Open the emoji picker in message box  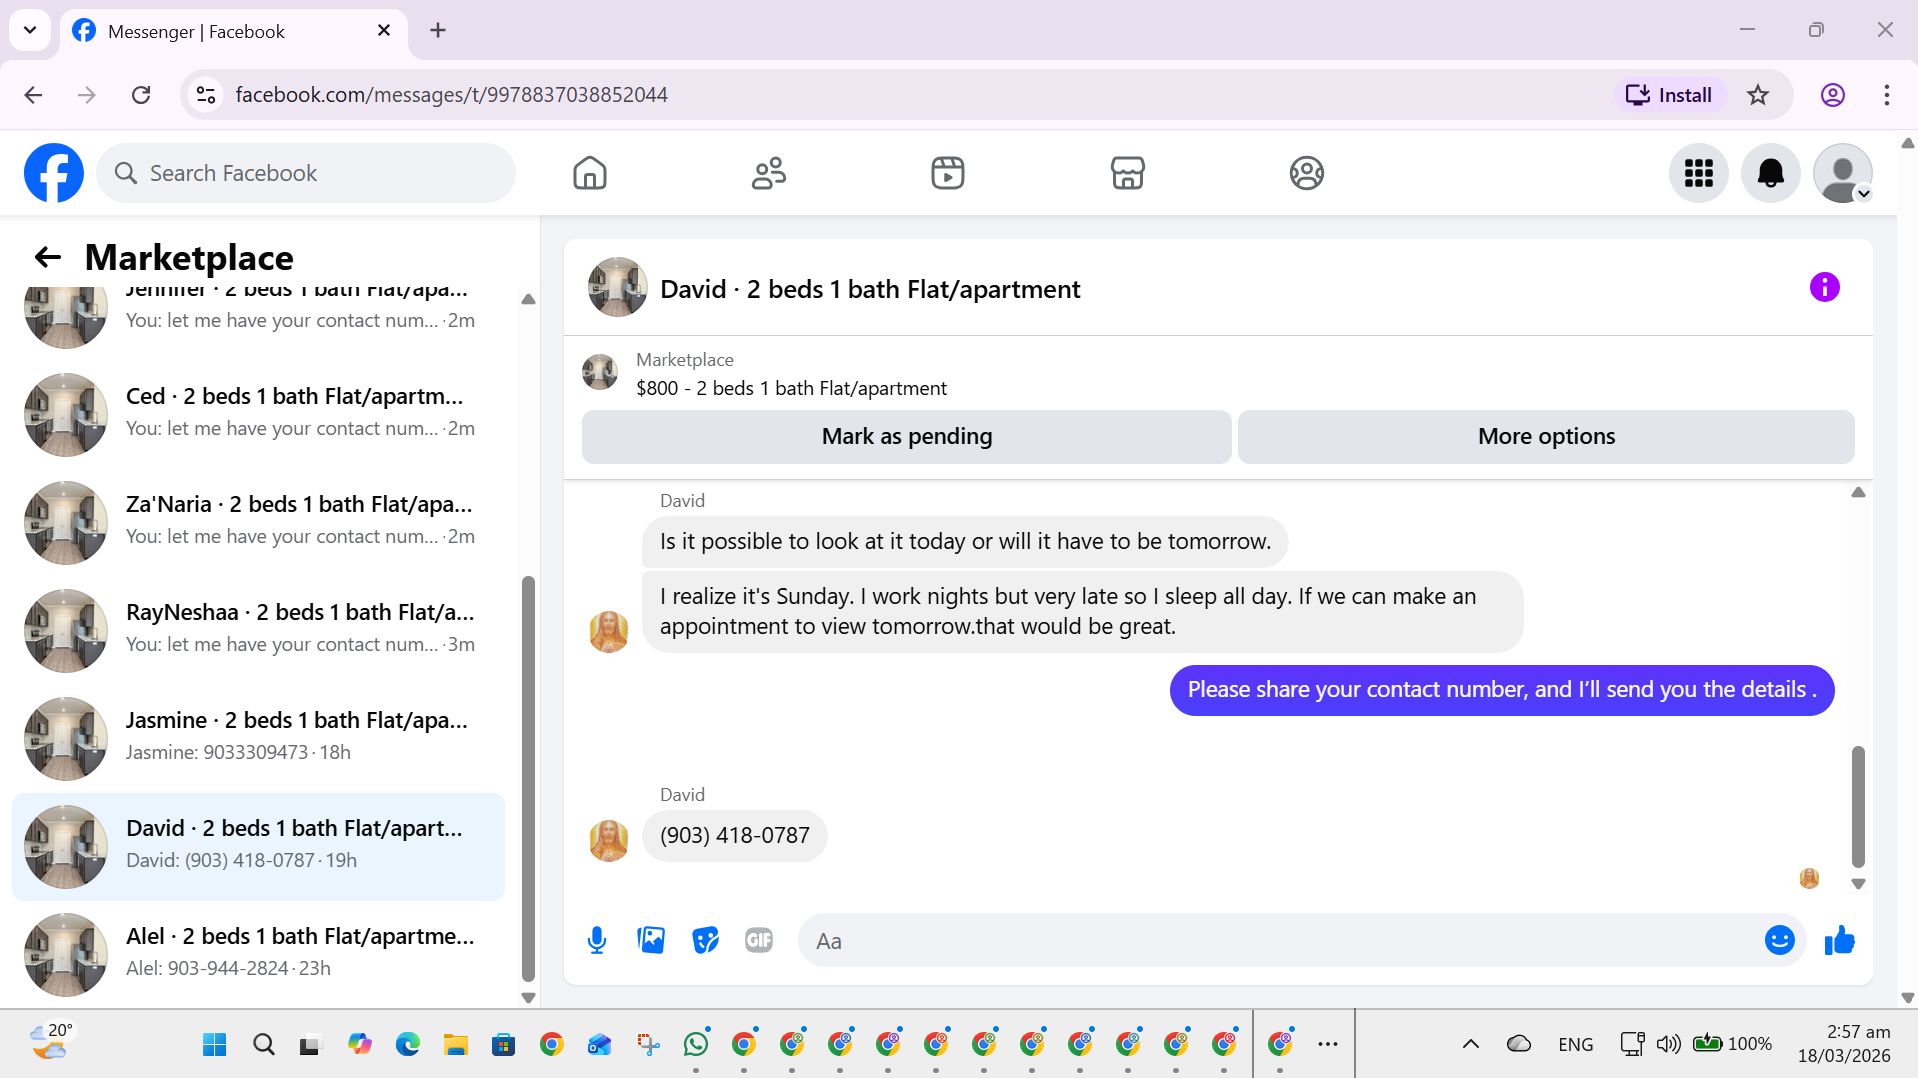(x=1780, y=940)
